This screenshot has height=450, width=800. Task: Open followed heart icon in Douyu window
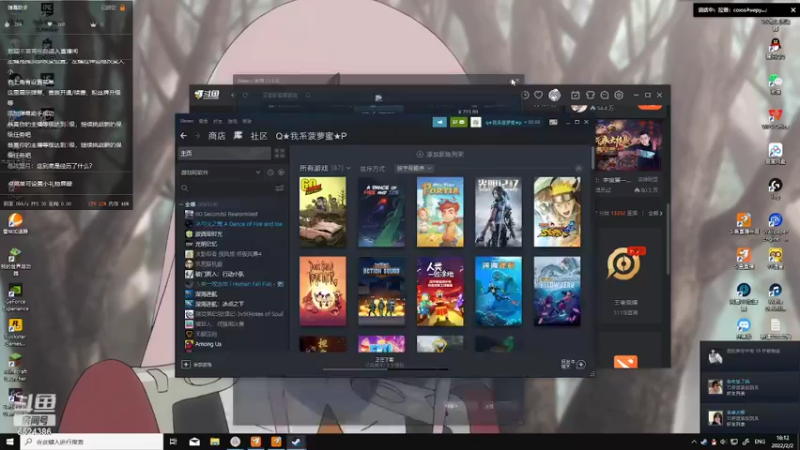(x=538, y=95)
